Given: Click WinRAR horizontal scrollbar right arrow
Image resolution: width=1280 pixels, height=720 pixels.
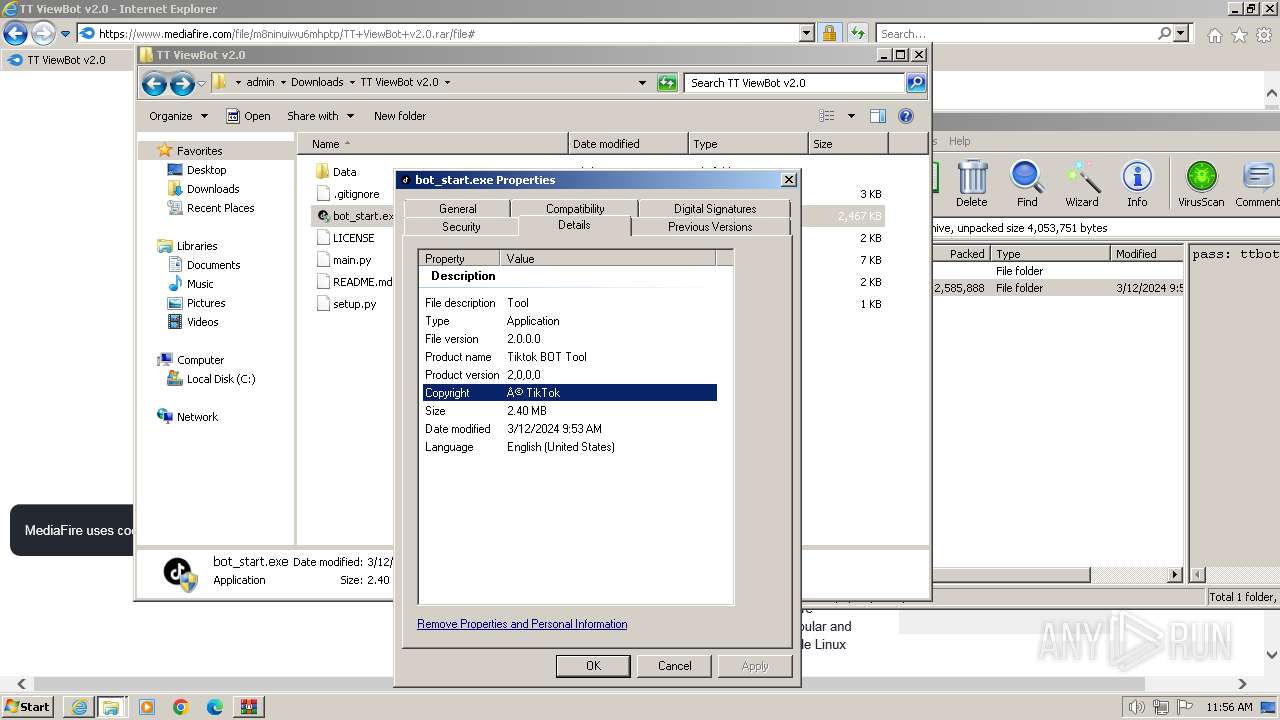Looking at the screenshot, I should (1176, 575).
